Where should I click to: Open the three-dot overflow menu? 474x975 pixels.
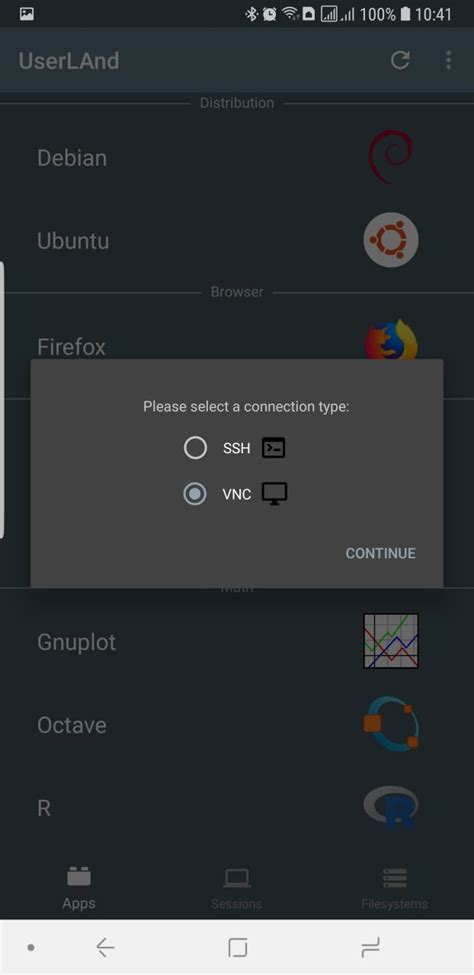(x=448, y=60)
